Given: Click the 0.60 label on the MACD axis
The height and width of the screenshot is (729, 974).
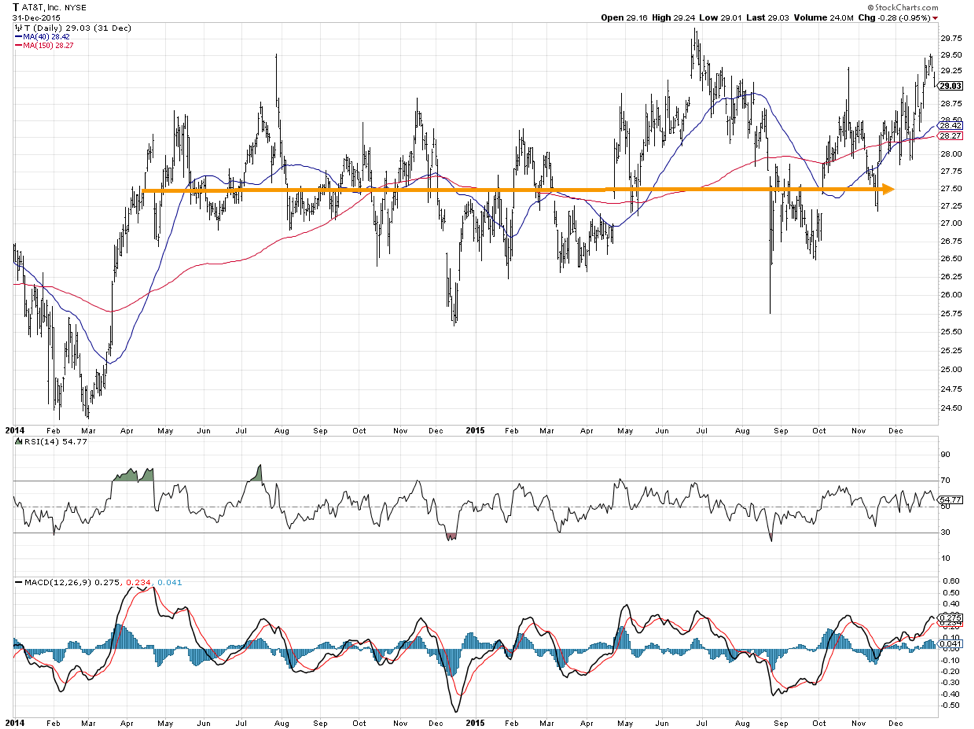Looking at the screenshot, I should pyautogui.click(x=949, y=581).
